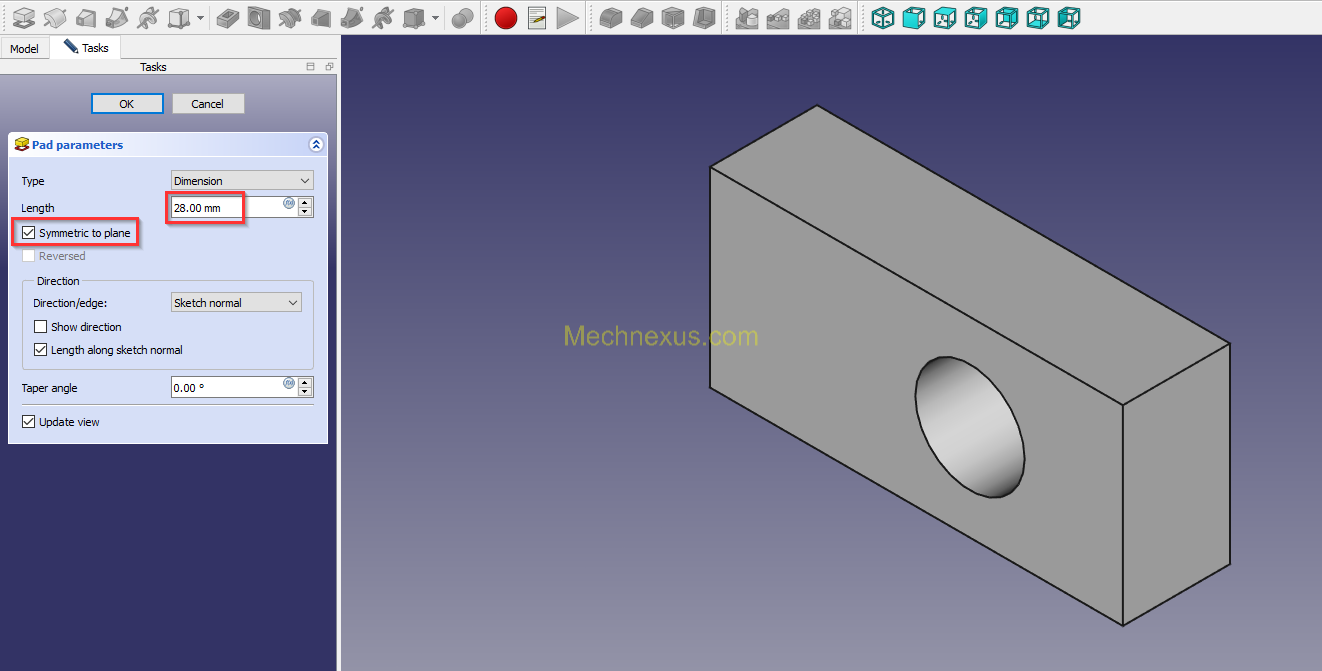Click the Subtractive primitive cube icon
Image resolution: width=1322 pixels, height=671 pixels.
click(413, 17)
